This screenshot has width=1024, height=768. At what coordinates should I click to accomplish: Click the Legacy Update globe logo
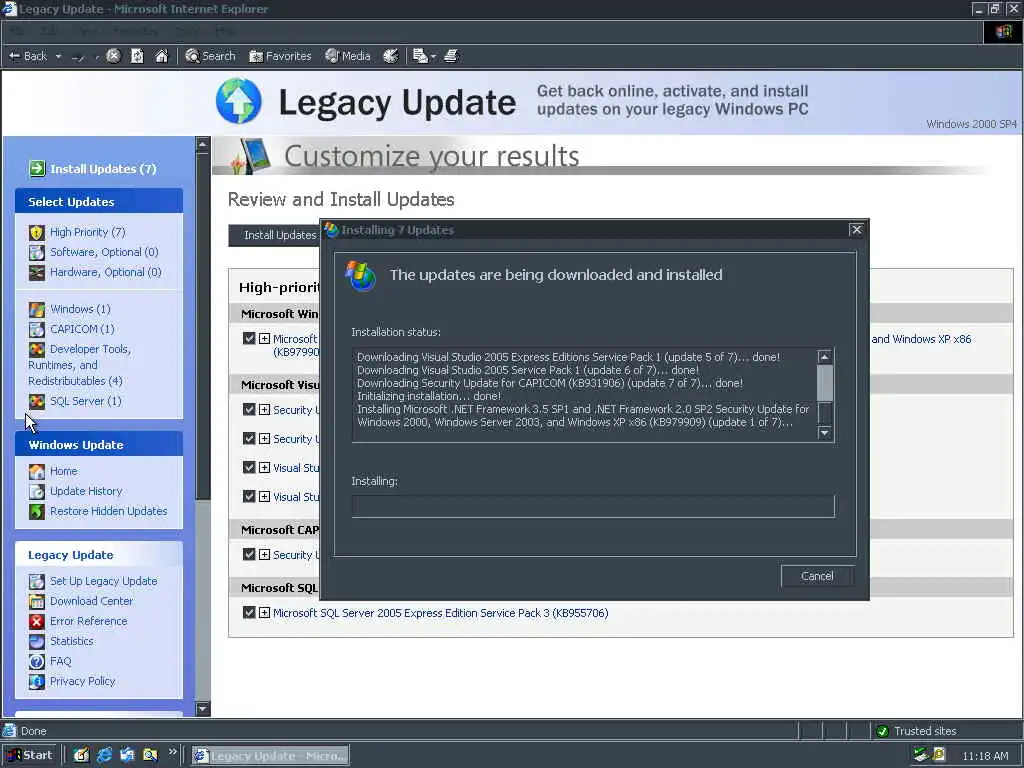pyautogui.click(x=239, y=101)
